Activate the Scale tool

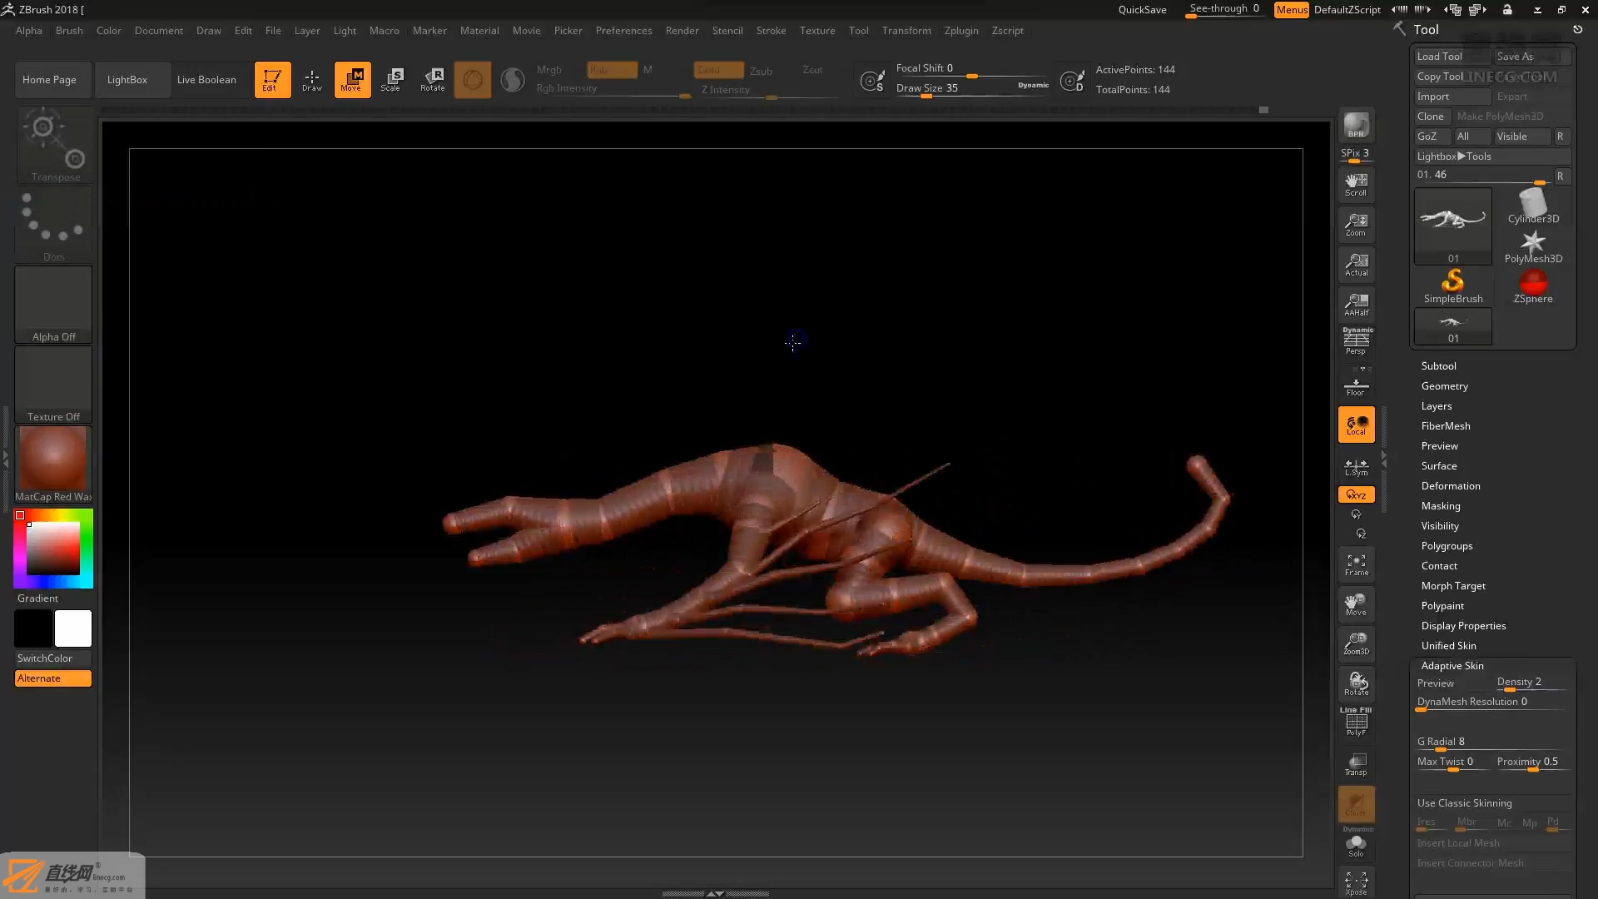[x=392, y=80]
